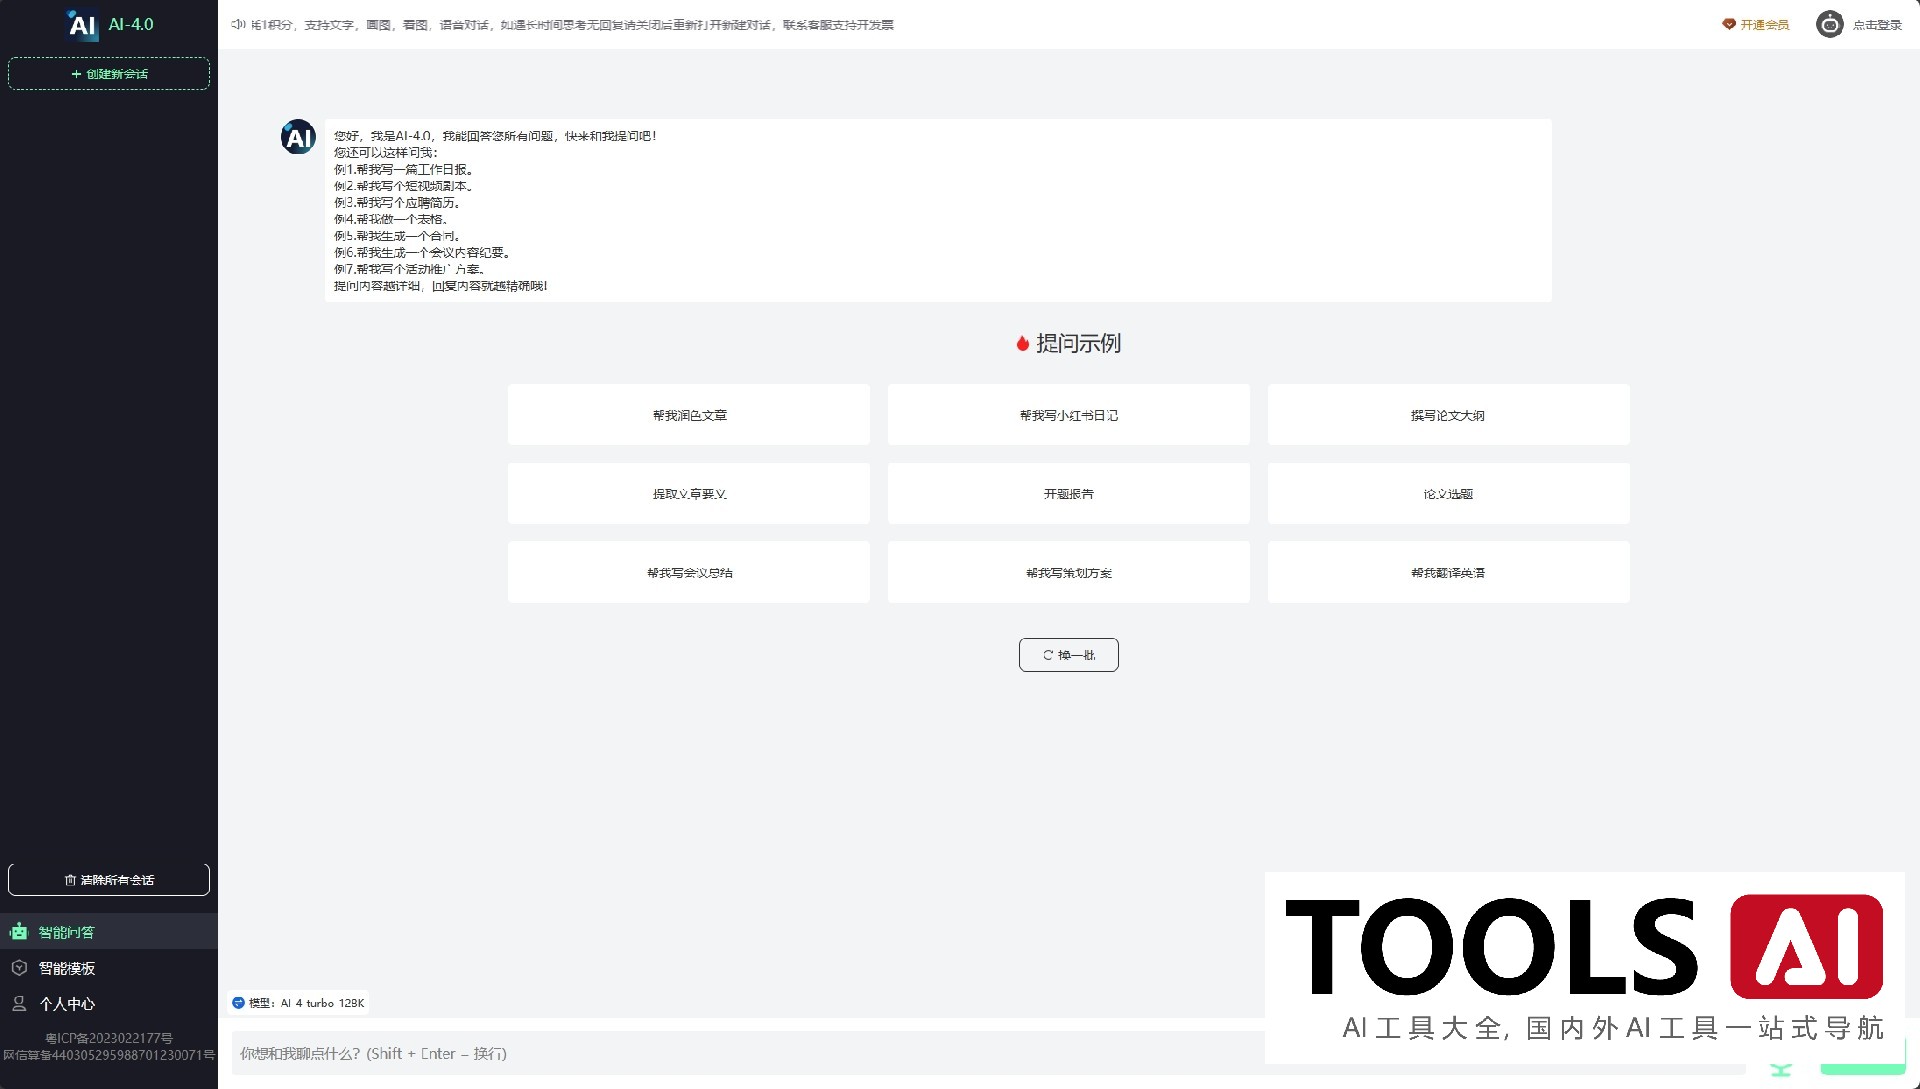This screenshot has height=1089, width=1920.
Task: Click 创建新会话 button
Action: click(109, 74)
